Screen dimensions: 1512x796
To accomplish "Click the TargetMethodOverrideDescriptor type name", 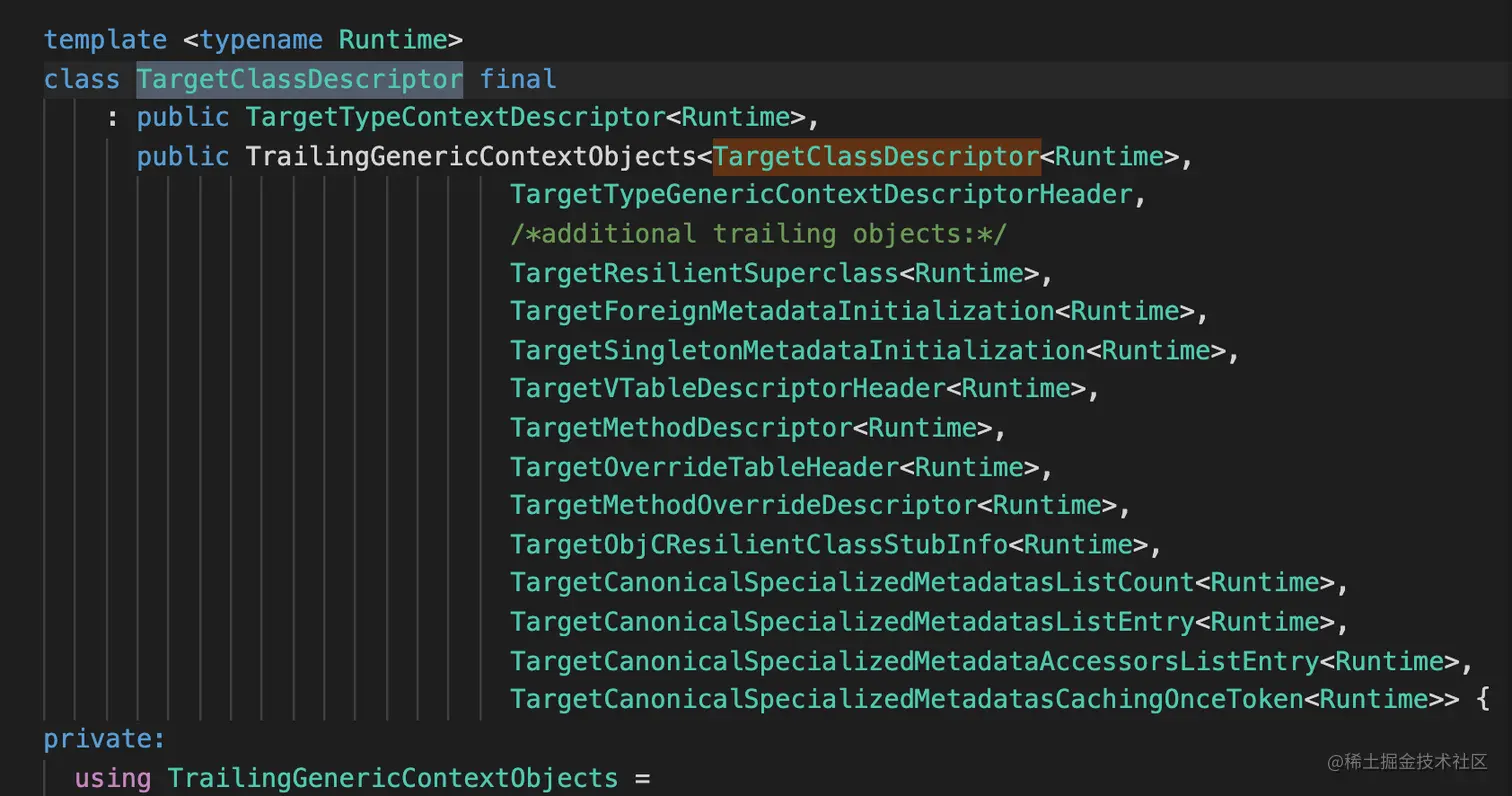I will click(x=742, y=505).
